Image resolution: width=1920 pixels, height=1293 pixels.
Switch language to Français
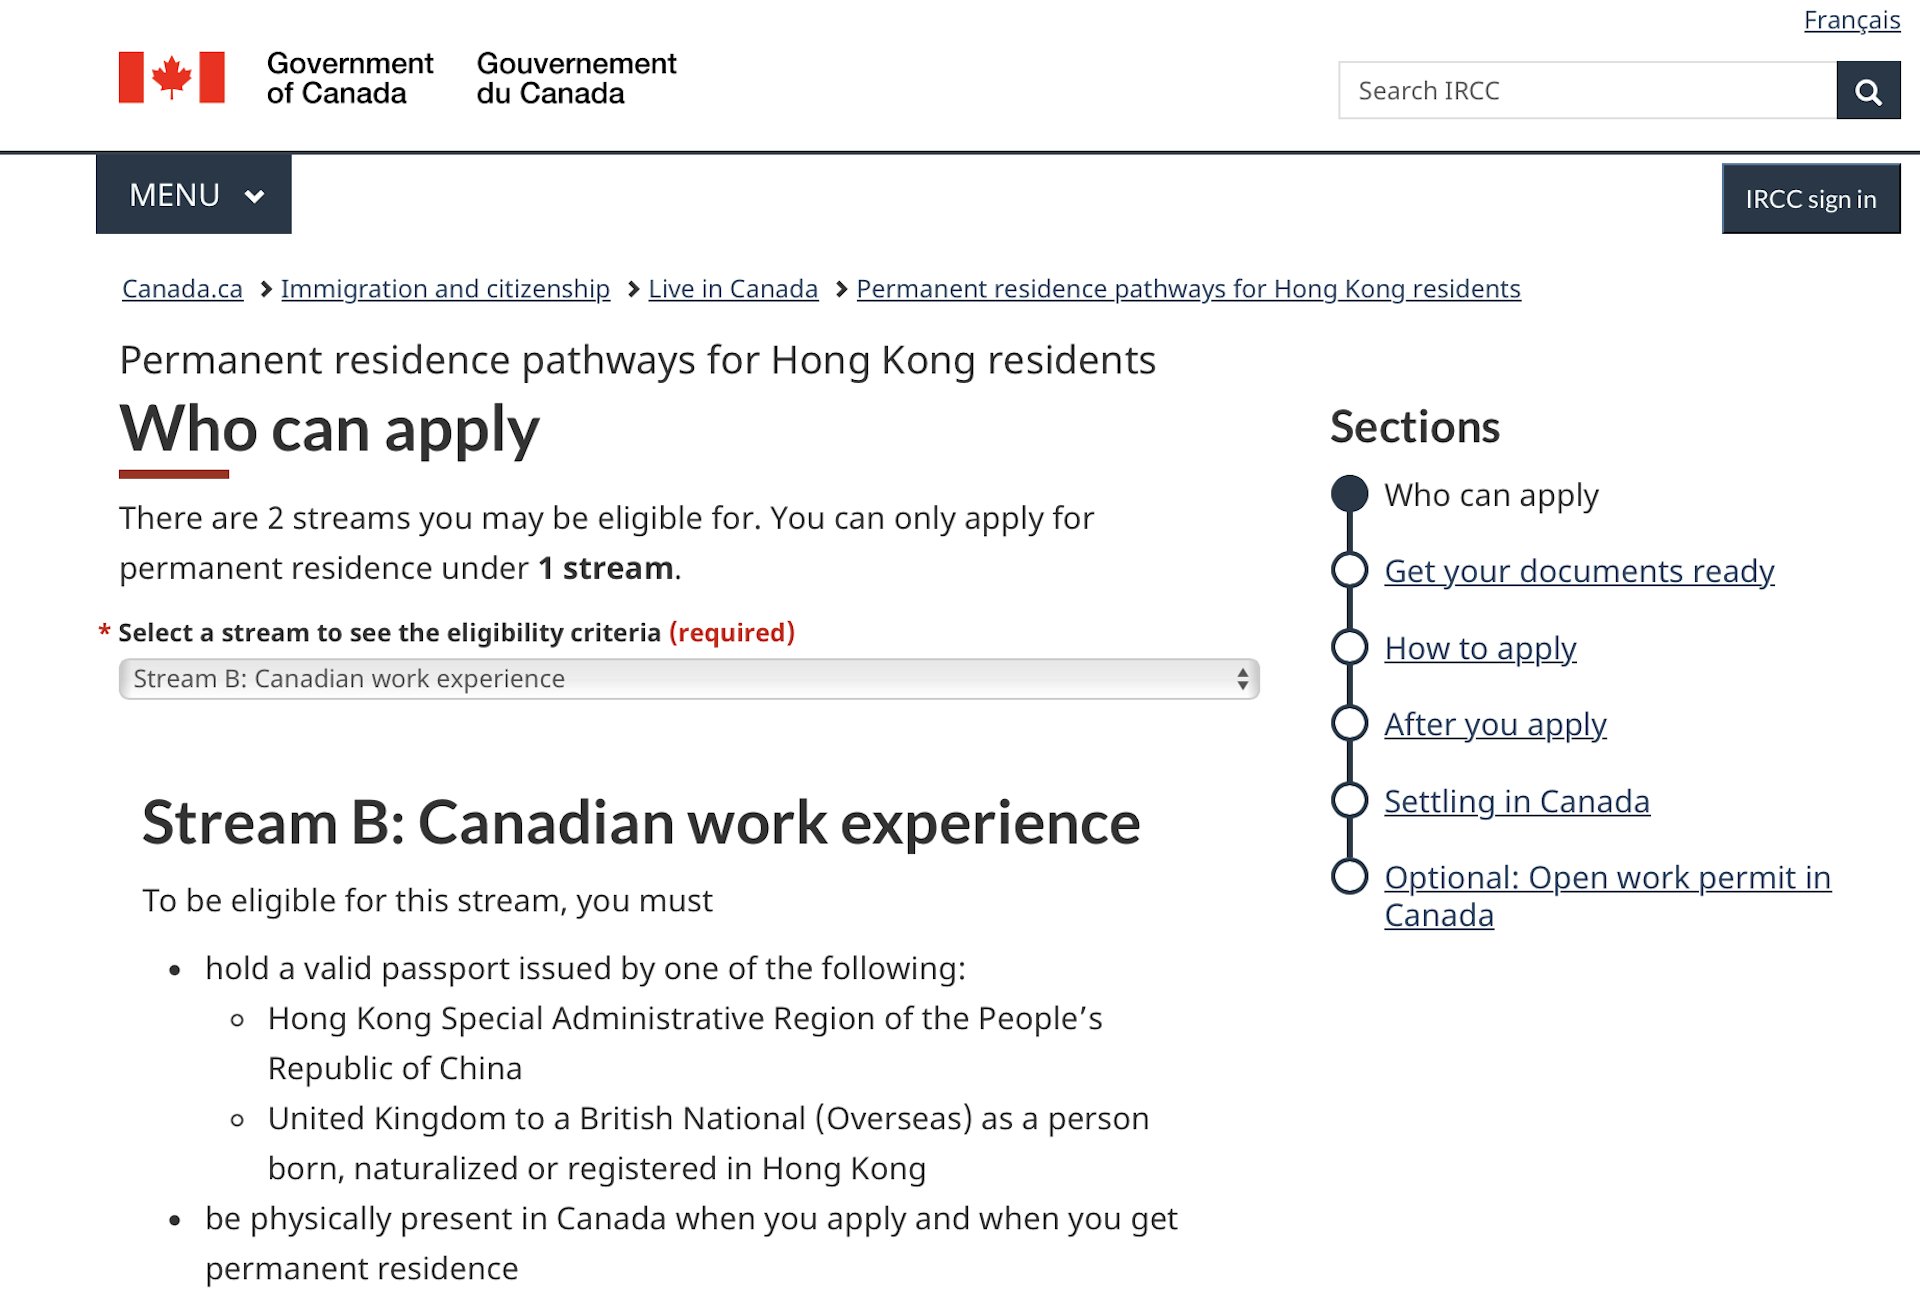1851,20
